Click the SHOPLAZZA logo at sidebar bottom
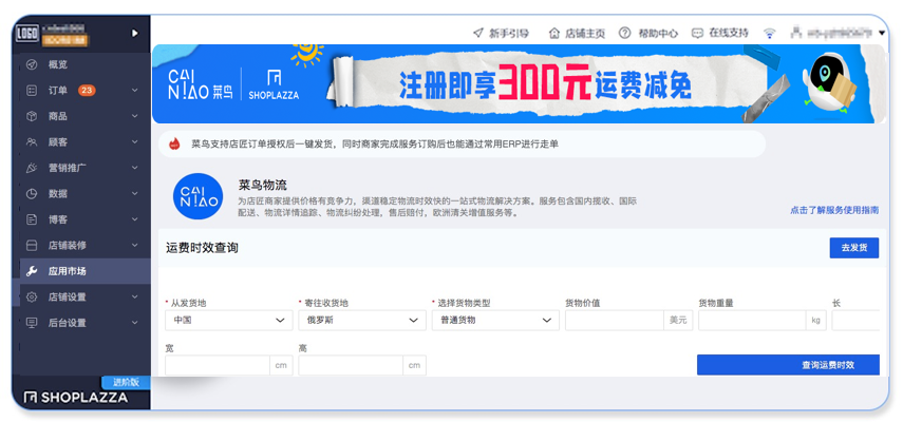This screenshot has width=904, height=422. click(x=76, y=397)
